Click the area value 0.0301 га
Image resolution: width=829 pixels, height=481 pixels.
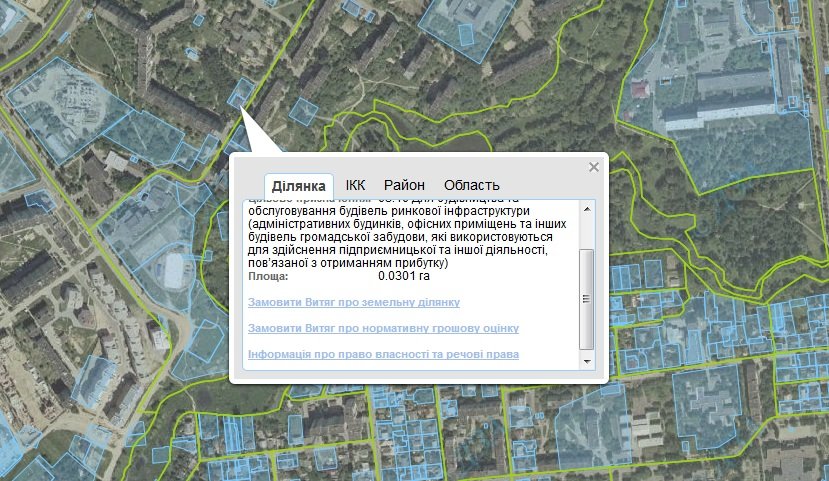coord(404,276)
